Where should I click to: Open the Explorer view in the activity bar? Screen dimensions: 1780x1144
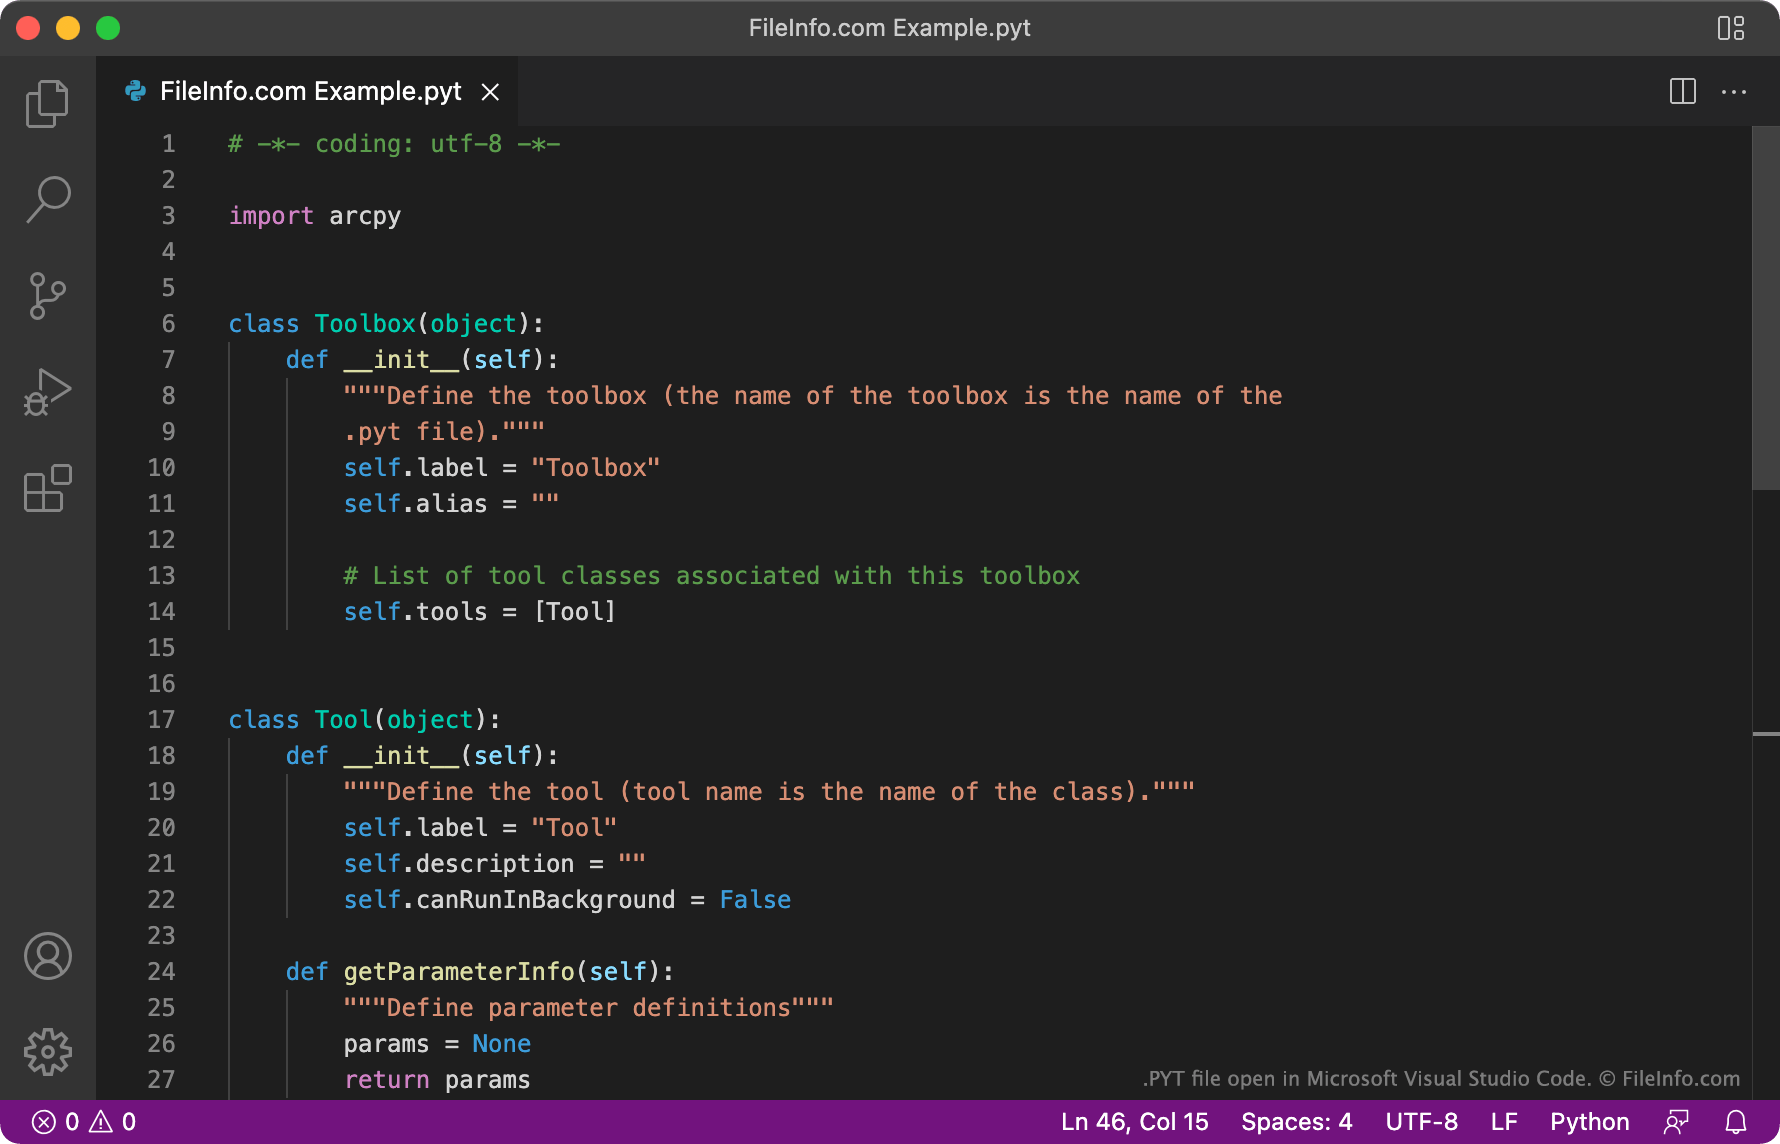(47, 103)
